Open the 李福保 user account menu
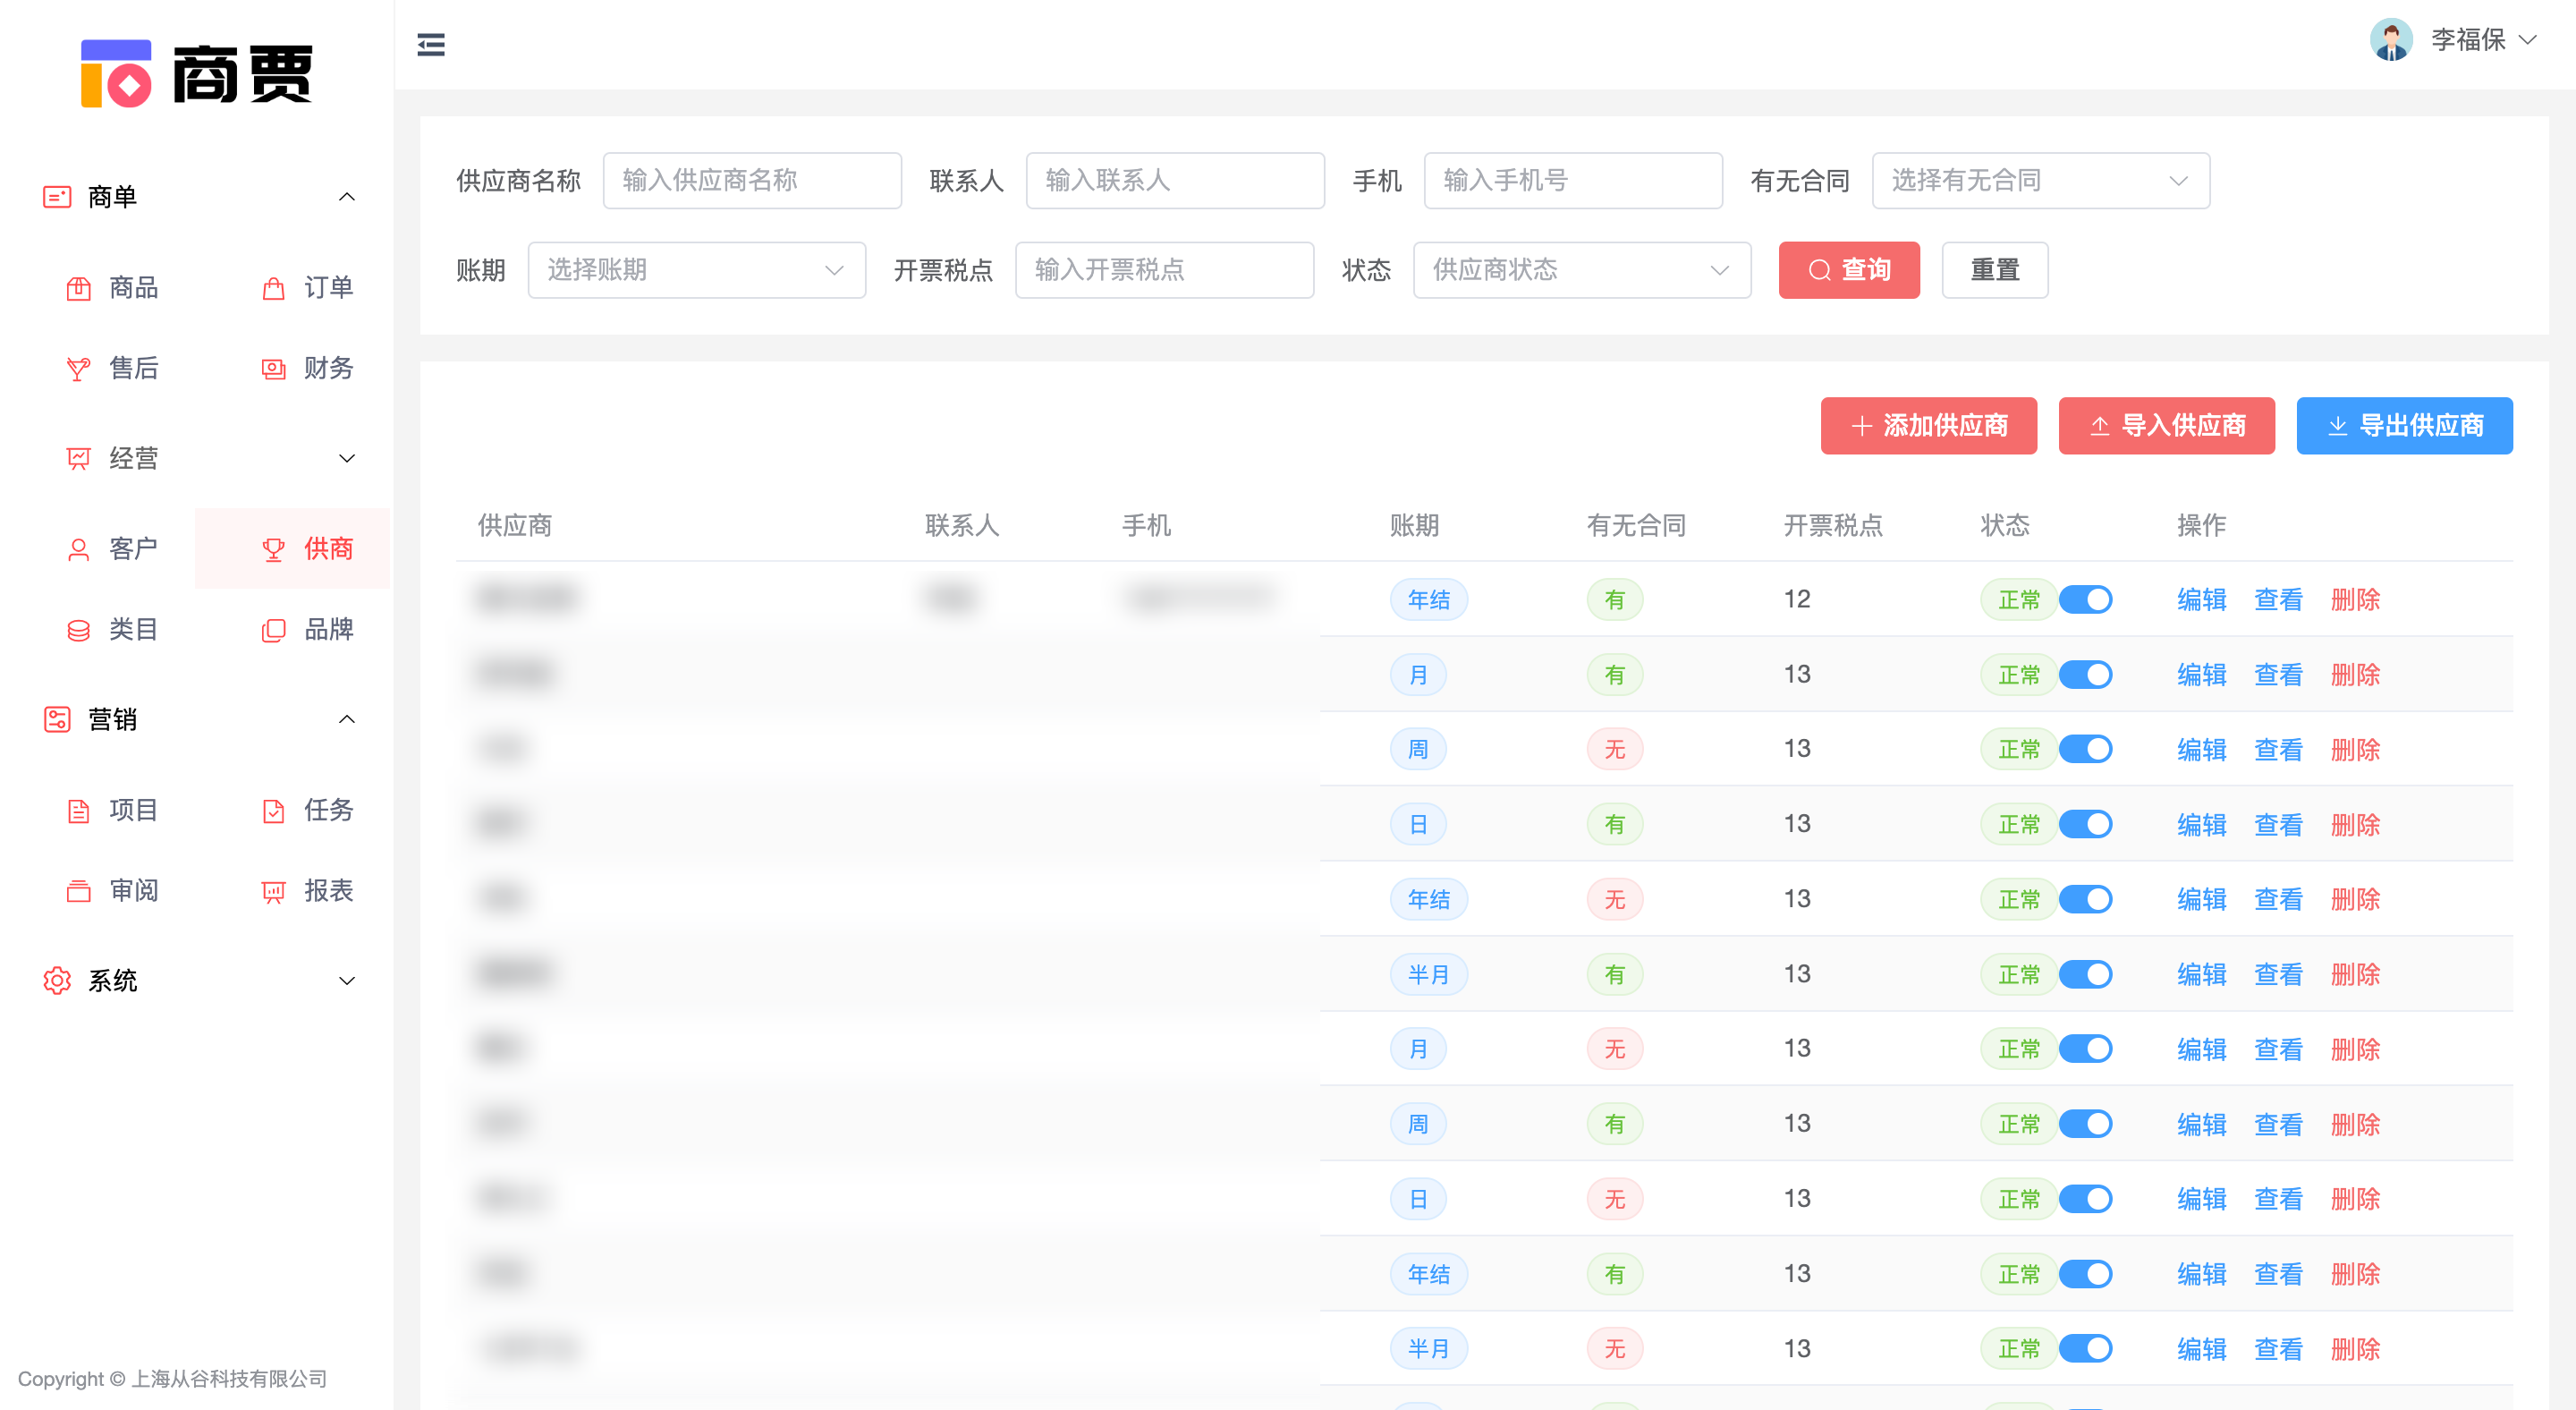Screen dimensions: 2576x1410 coord(2470,40)
